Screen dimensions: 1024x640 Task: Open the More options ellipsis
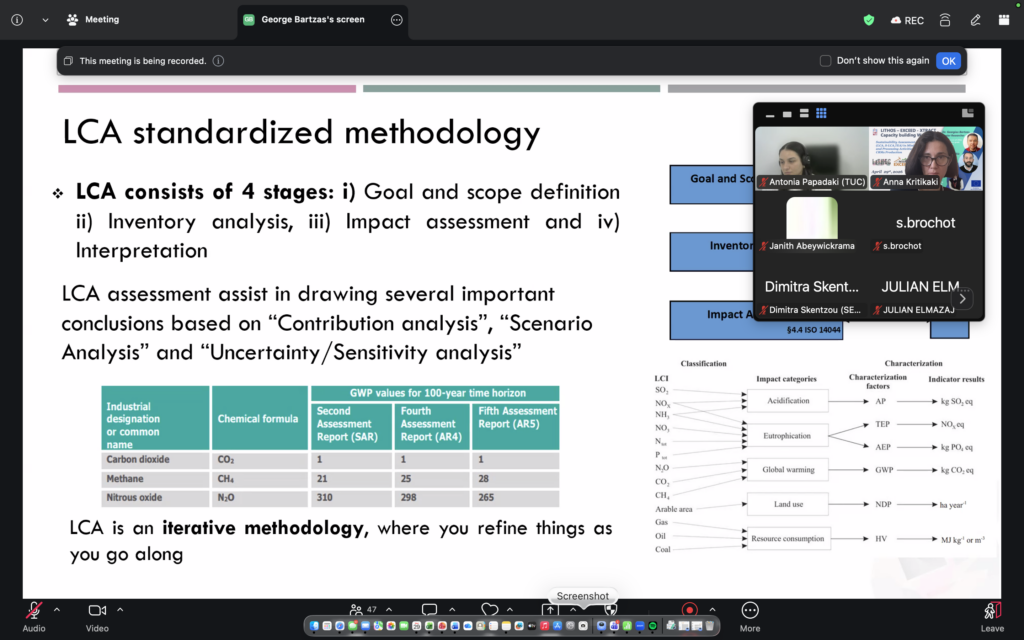(750, 611)
